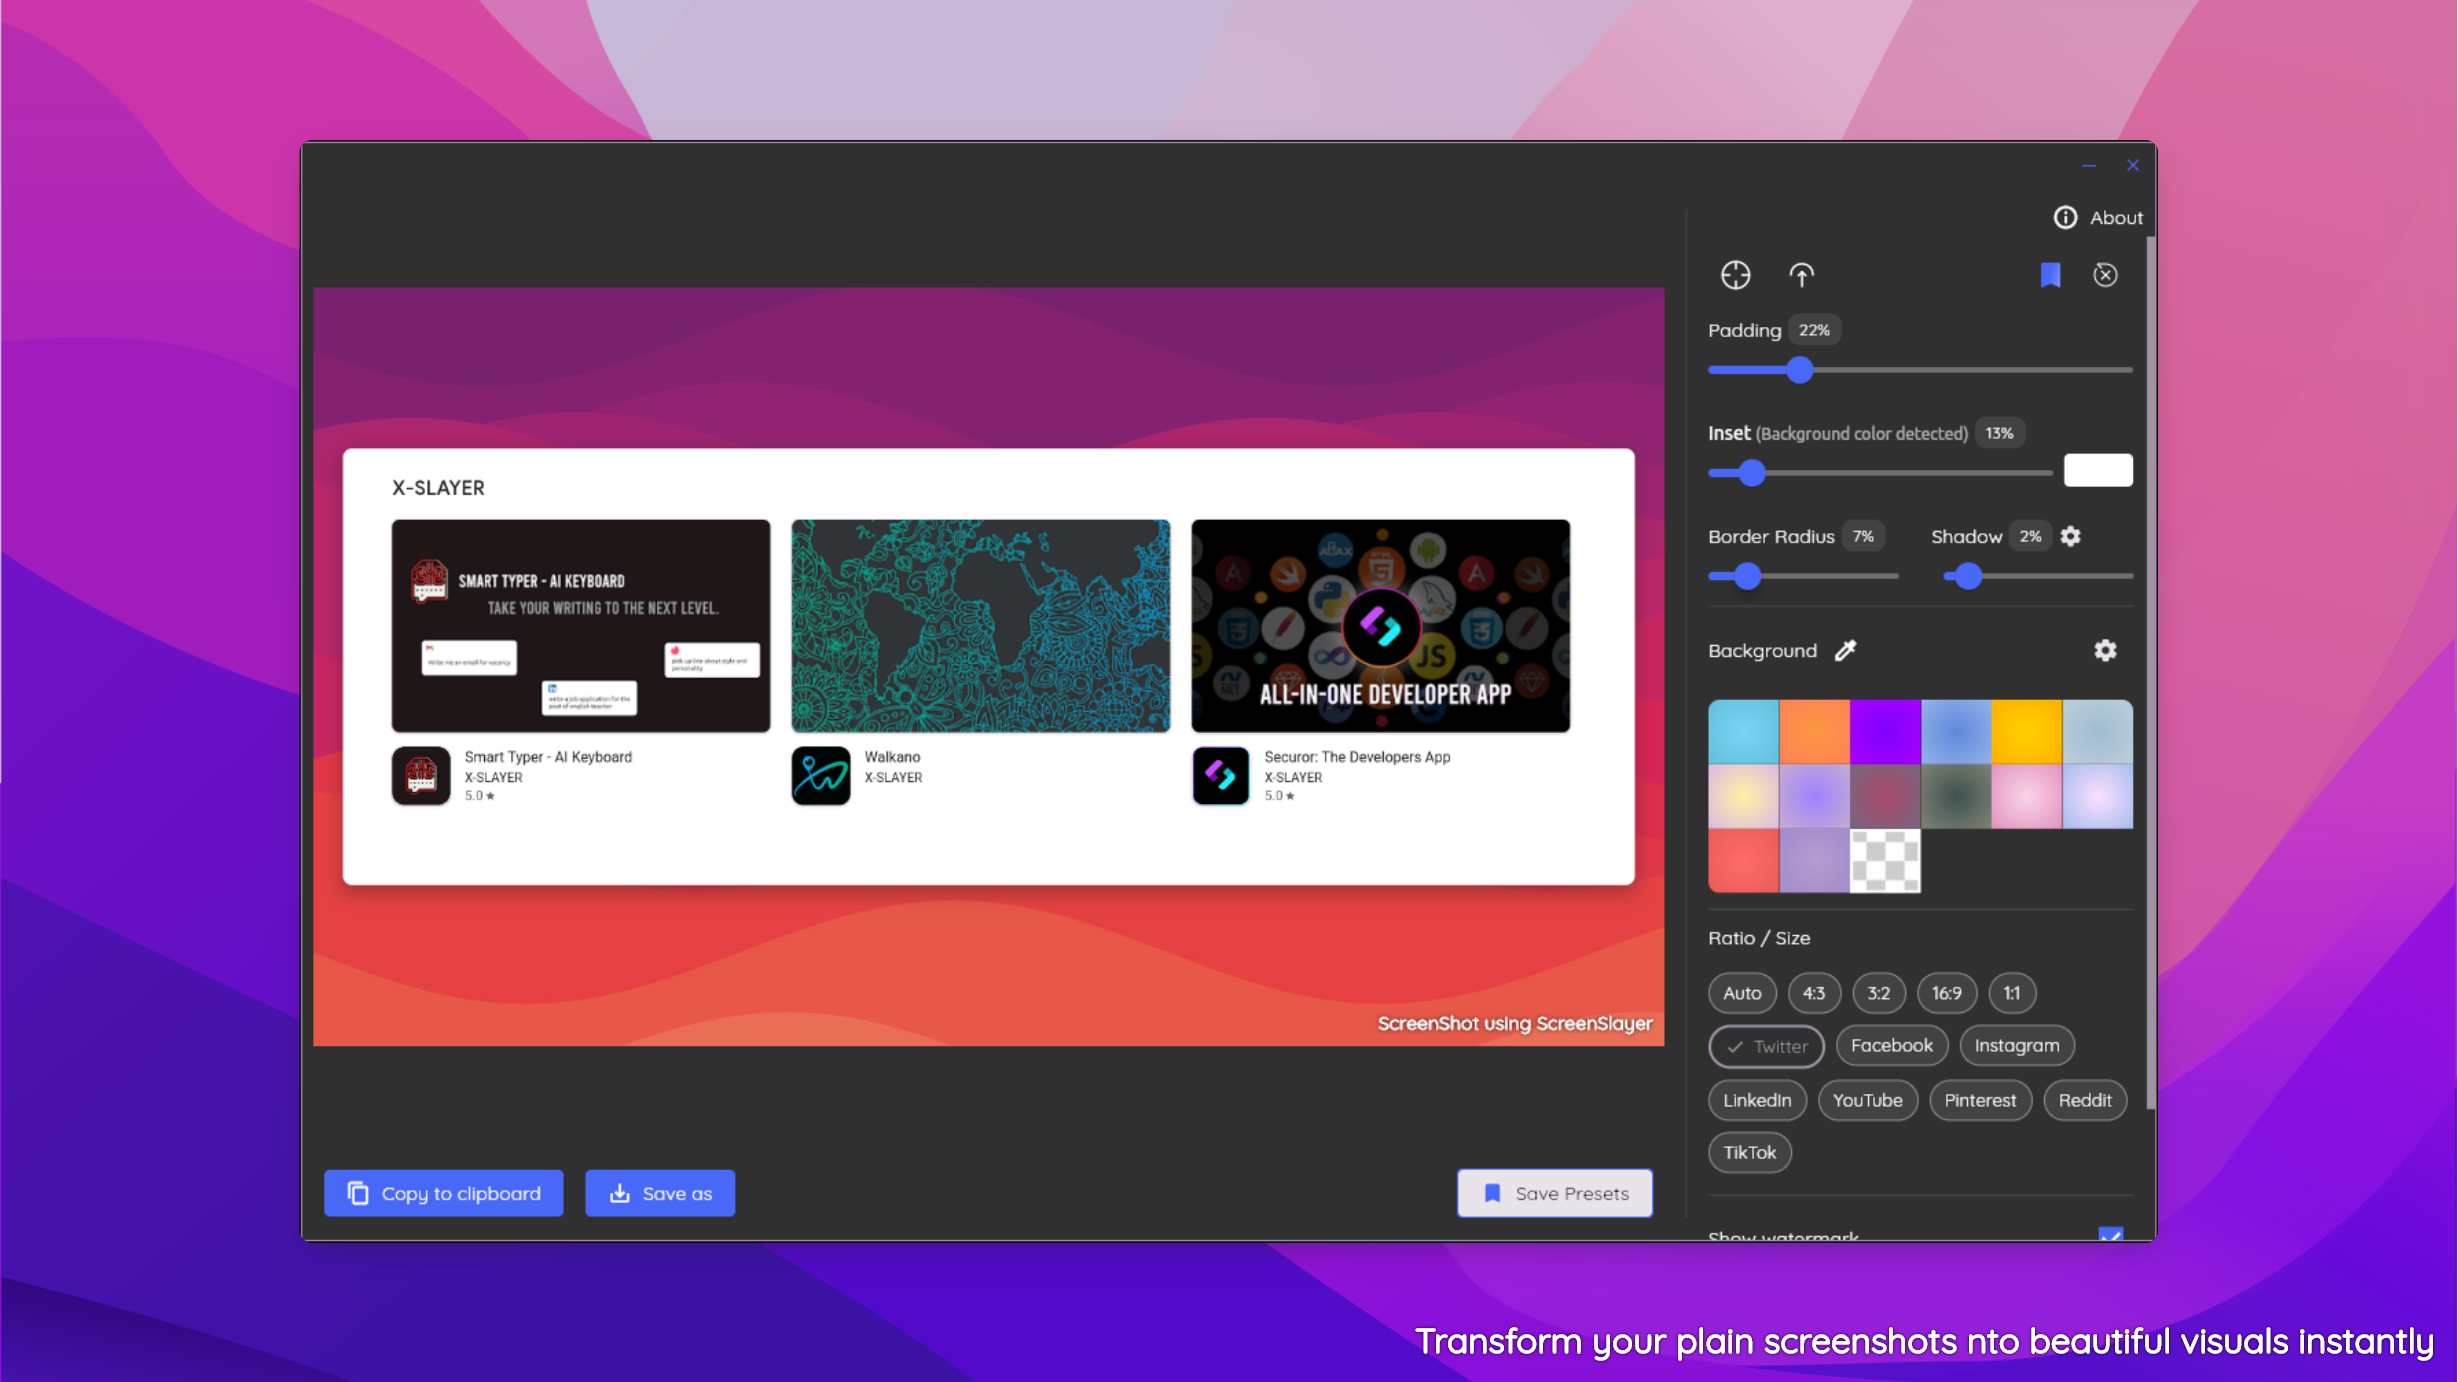
Task: Click the Walkano map preview thumbnail
Action: pos(981,626)
